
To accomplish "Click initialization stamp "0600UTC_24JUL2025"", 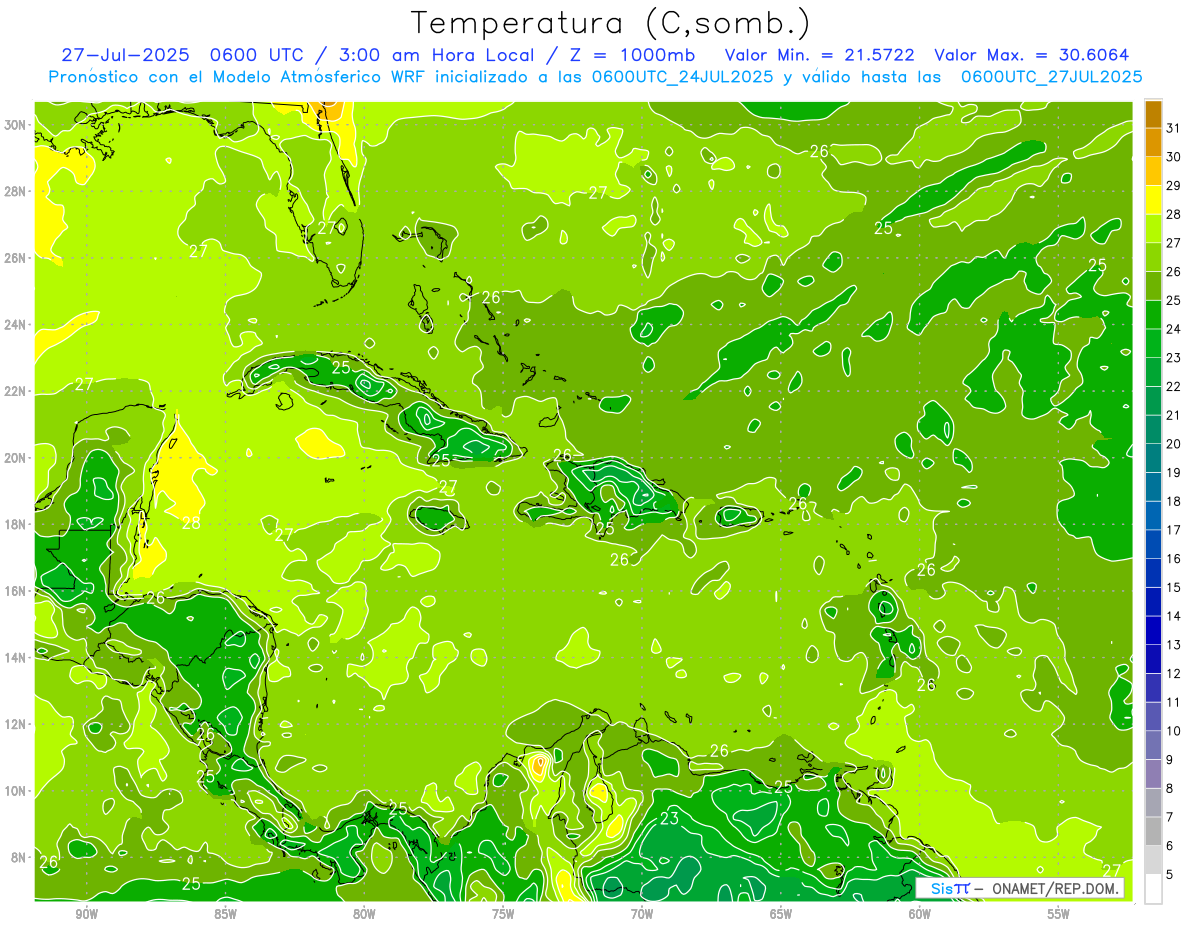I will pyautogui.click(x=683, y=77).
